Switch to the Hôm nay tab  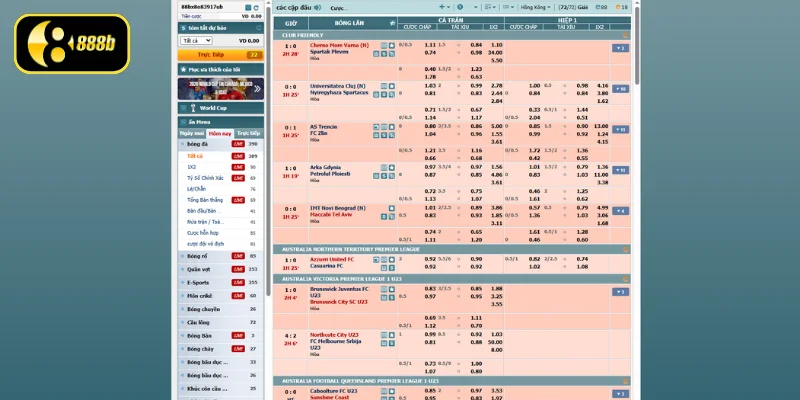coord(220,133)
